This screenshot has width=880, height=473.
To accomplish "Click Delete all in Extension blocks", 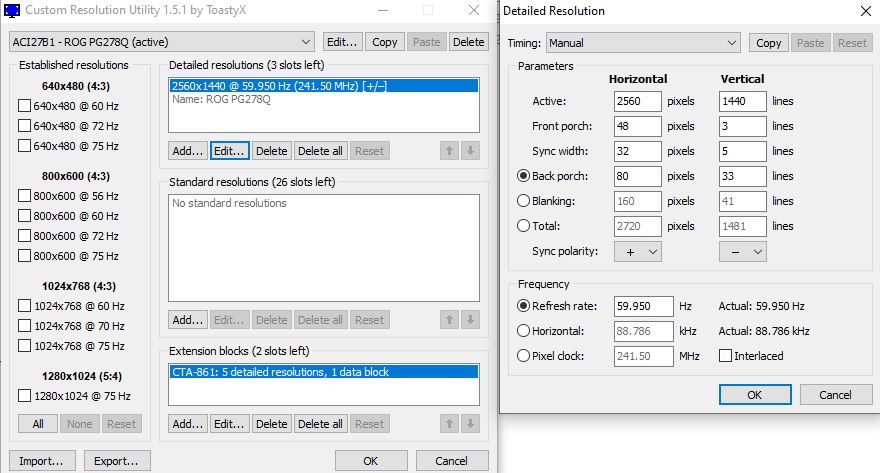I will coord(320,424).
